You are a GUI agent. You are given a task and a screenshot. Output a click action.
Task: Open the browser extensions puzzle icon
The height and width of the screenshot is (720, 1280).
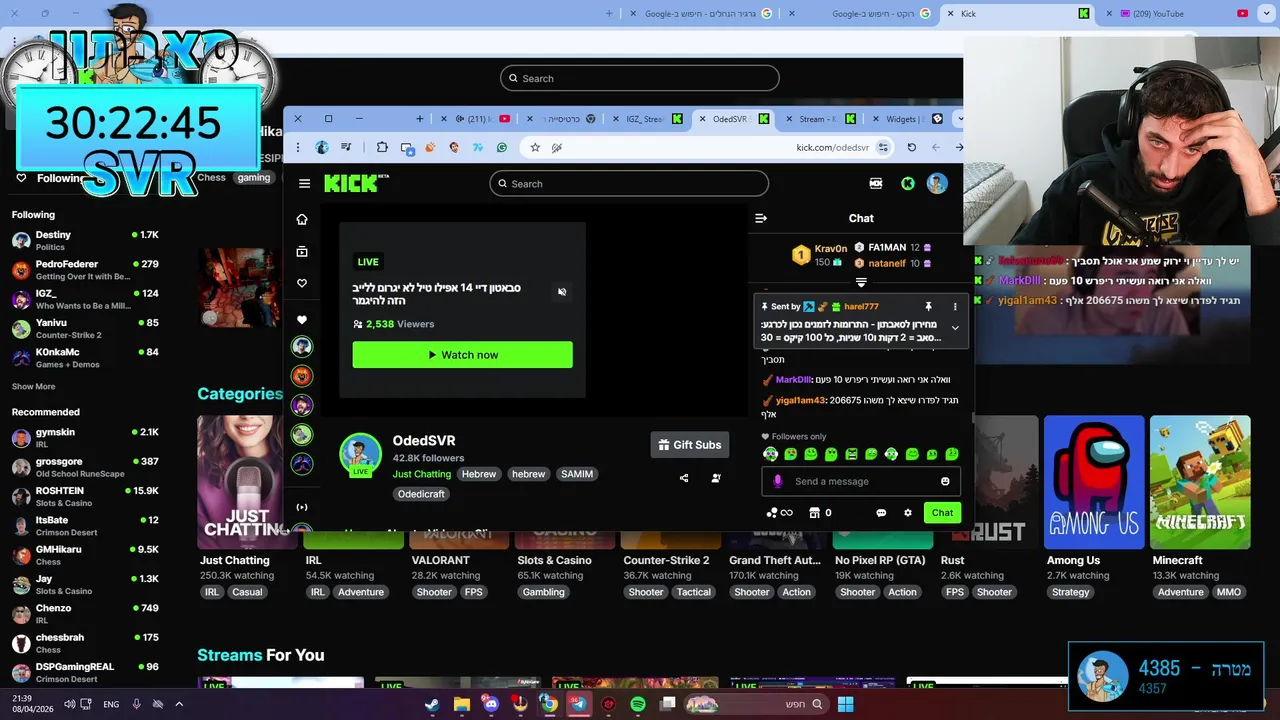tap(382, 147)
